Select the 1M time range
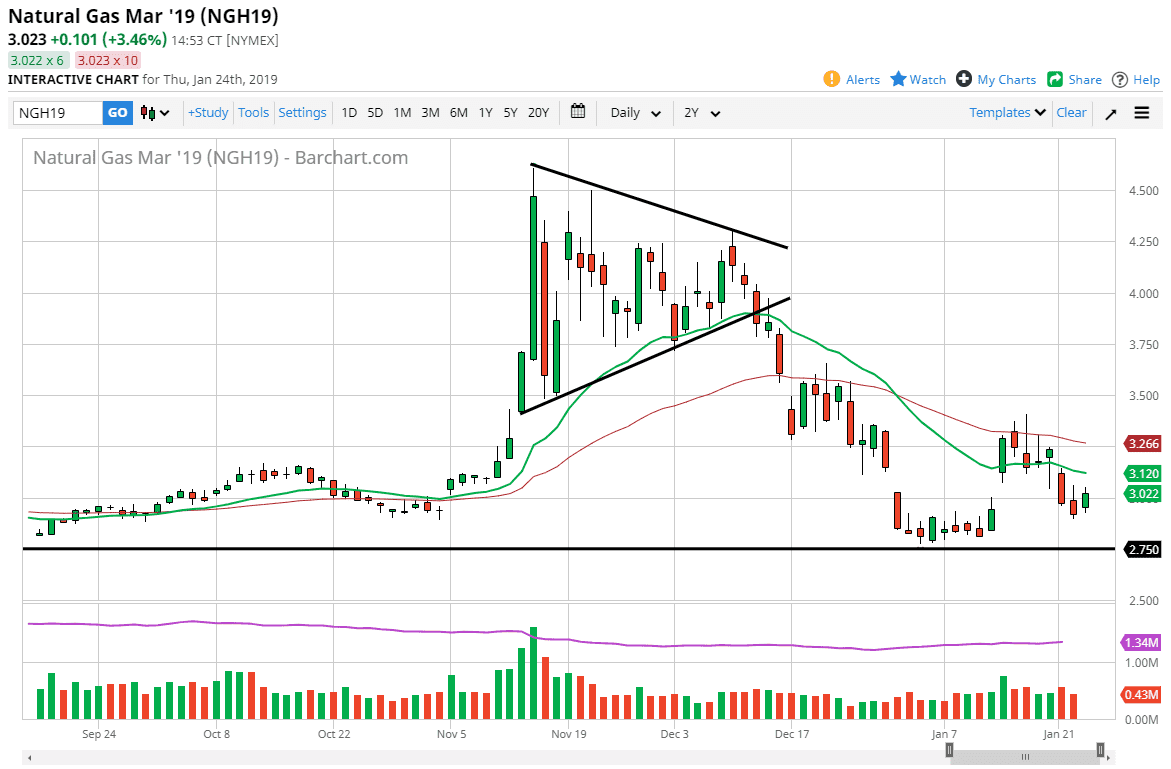This screenshot has height=769, width=1171. [403, 113]
